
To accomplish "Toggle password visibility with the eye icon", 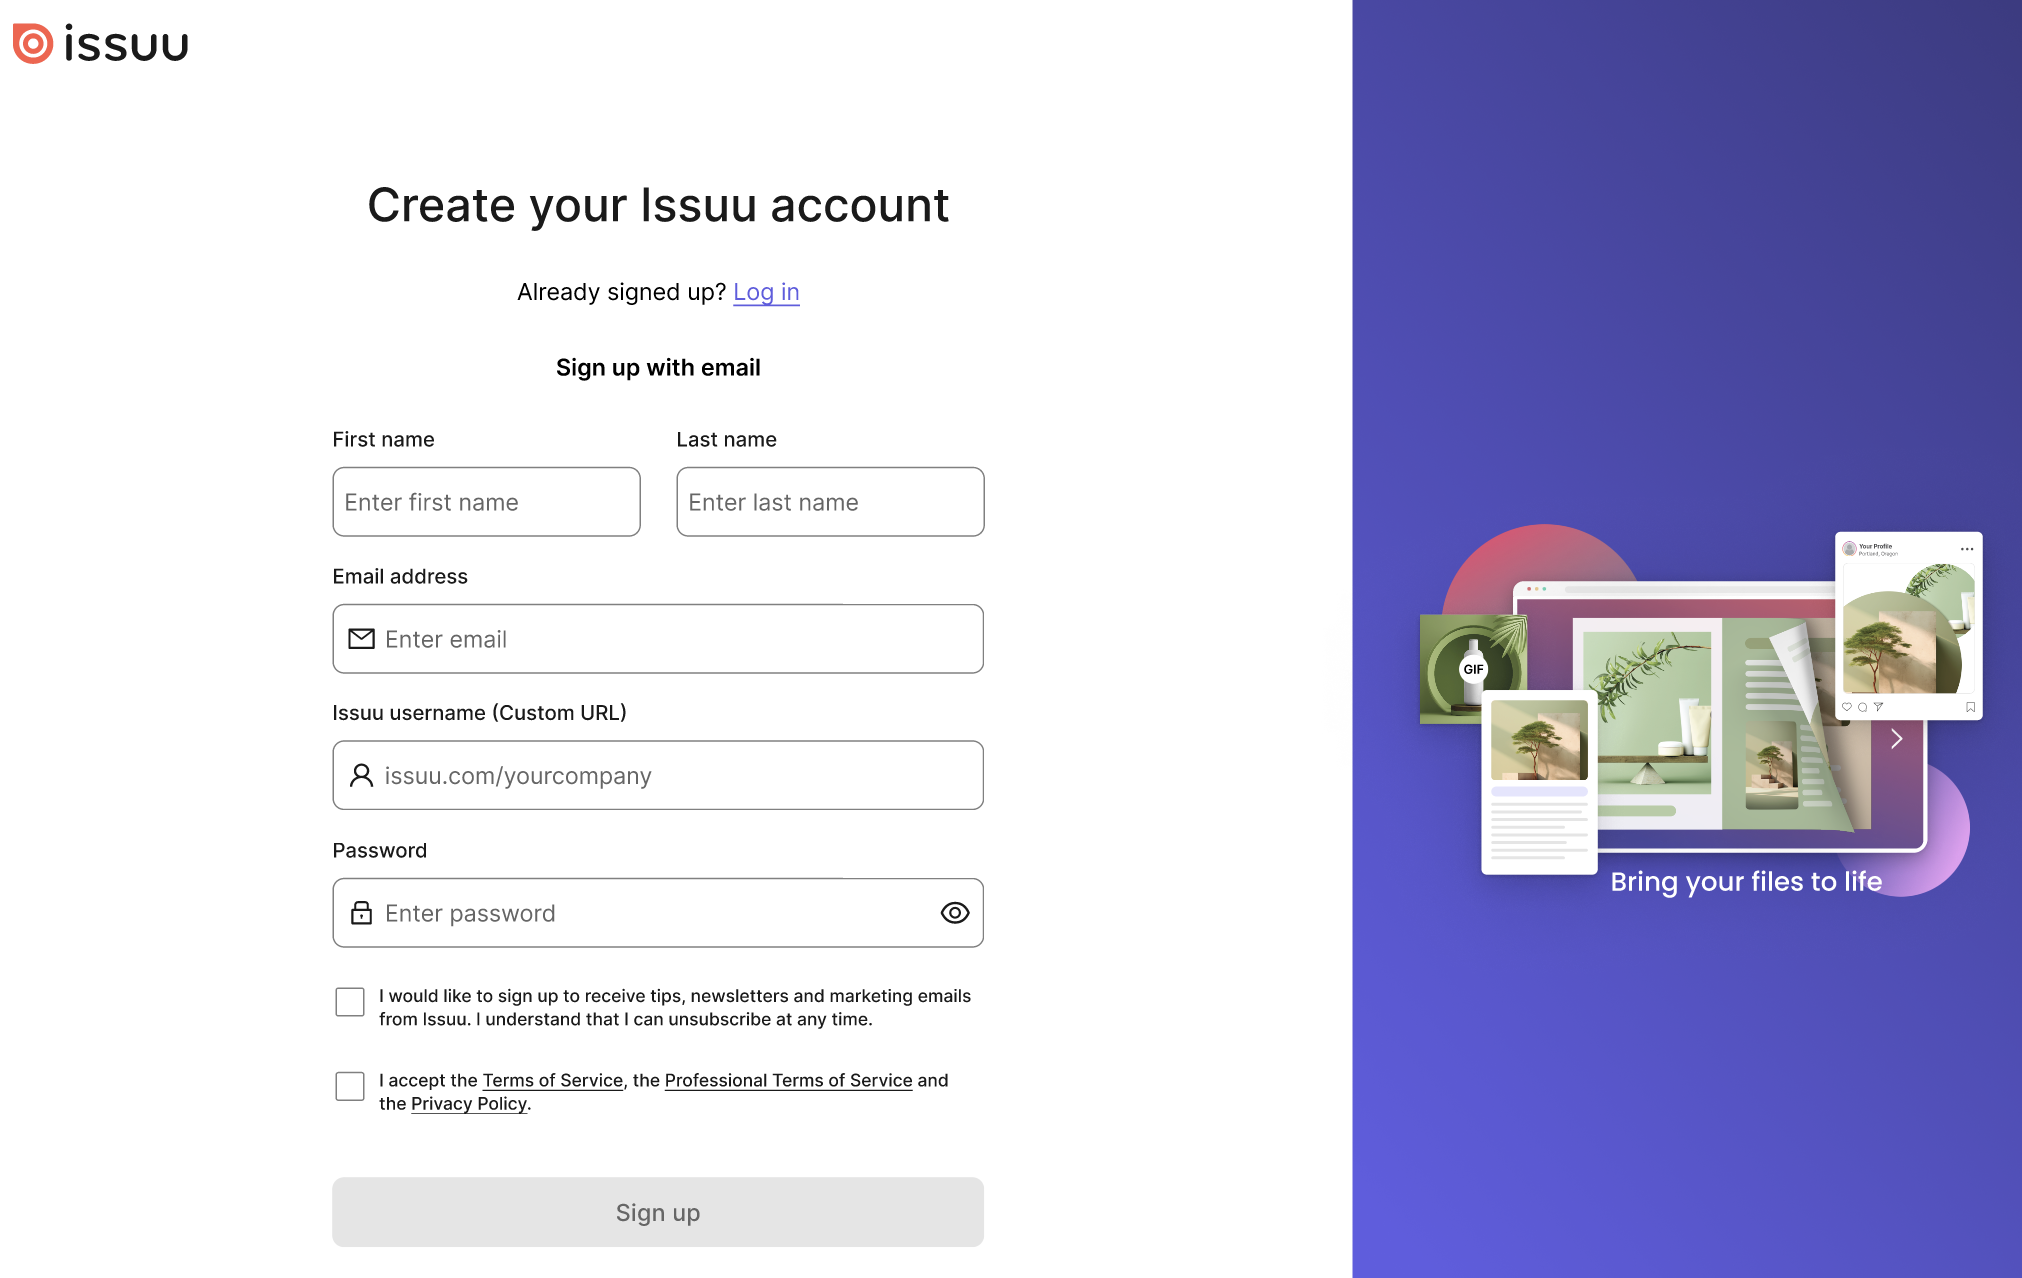I will tap(955, 913).
